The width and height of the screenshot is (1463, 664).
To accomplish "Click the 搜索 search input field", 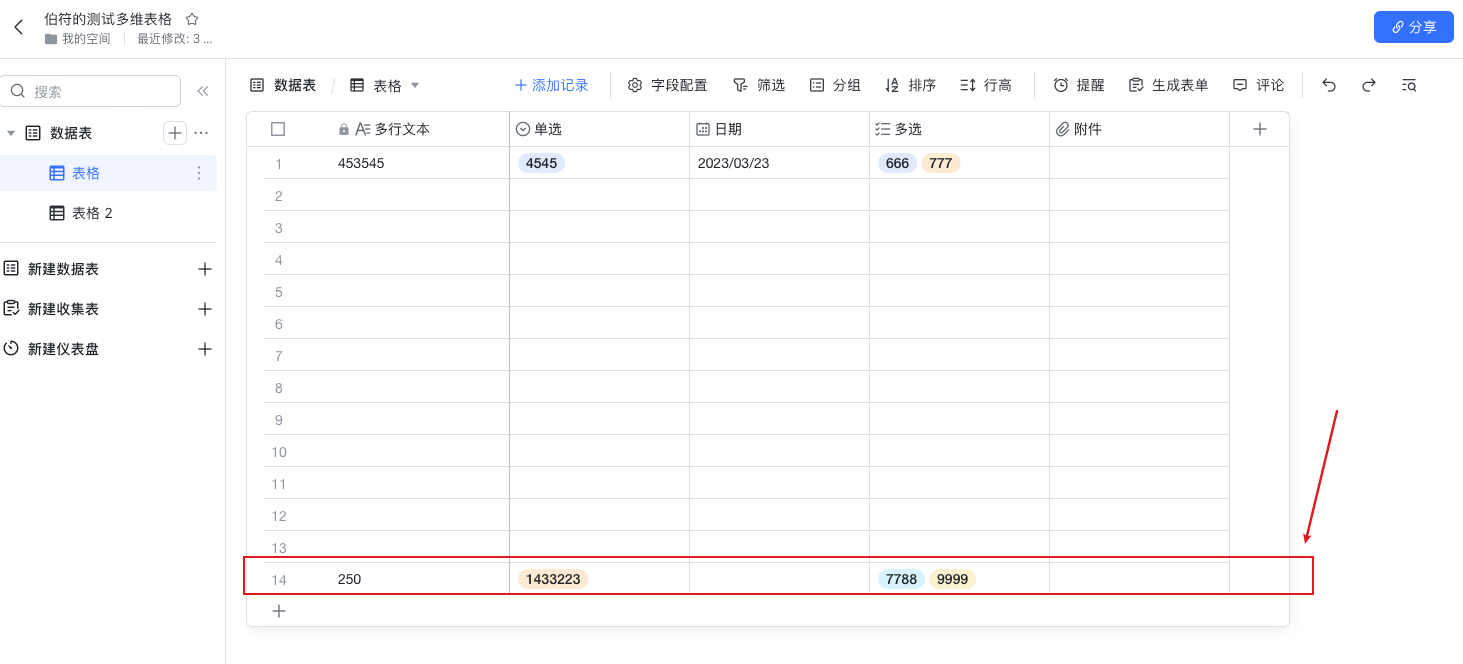I will (102, 91).
